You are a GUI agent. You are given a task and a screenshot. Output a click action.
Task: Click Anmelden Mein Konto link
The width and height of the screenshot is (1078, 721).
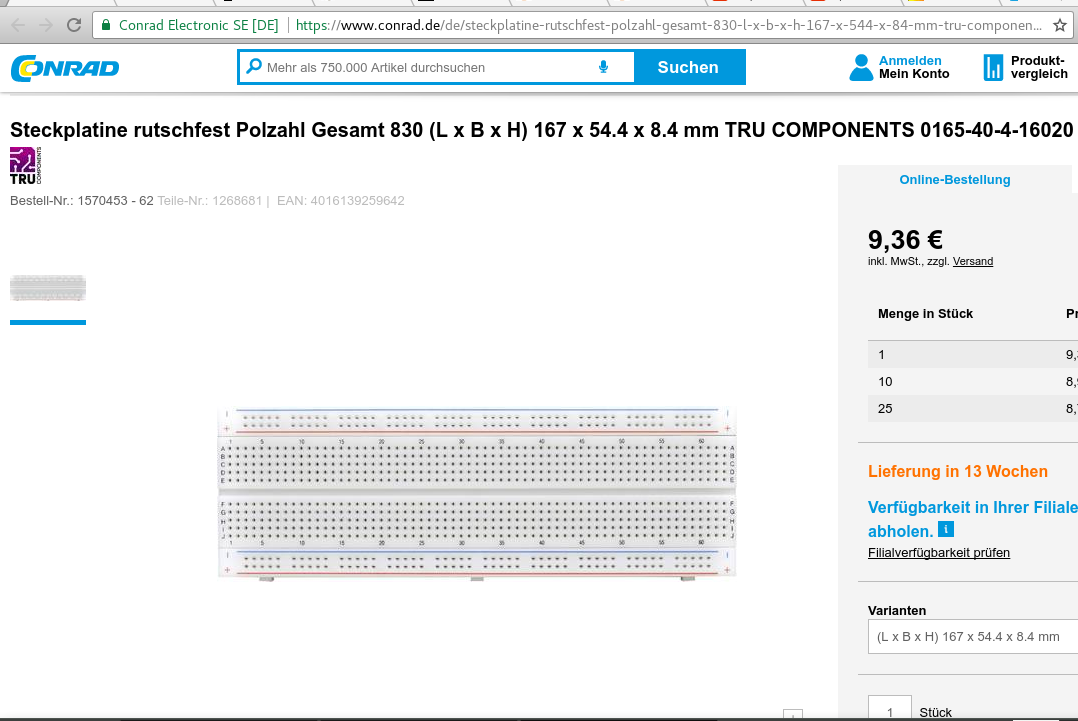click(914, 67)
